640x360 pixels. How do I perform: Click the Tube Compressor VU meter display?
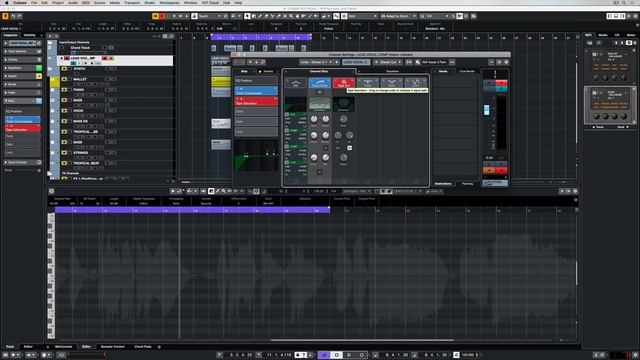(x=320, y=104)
